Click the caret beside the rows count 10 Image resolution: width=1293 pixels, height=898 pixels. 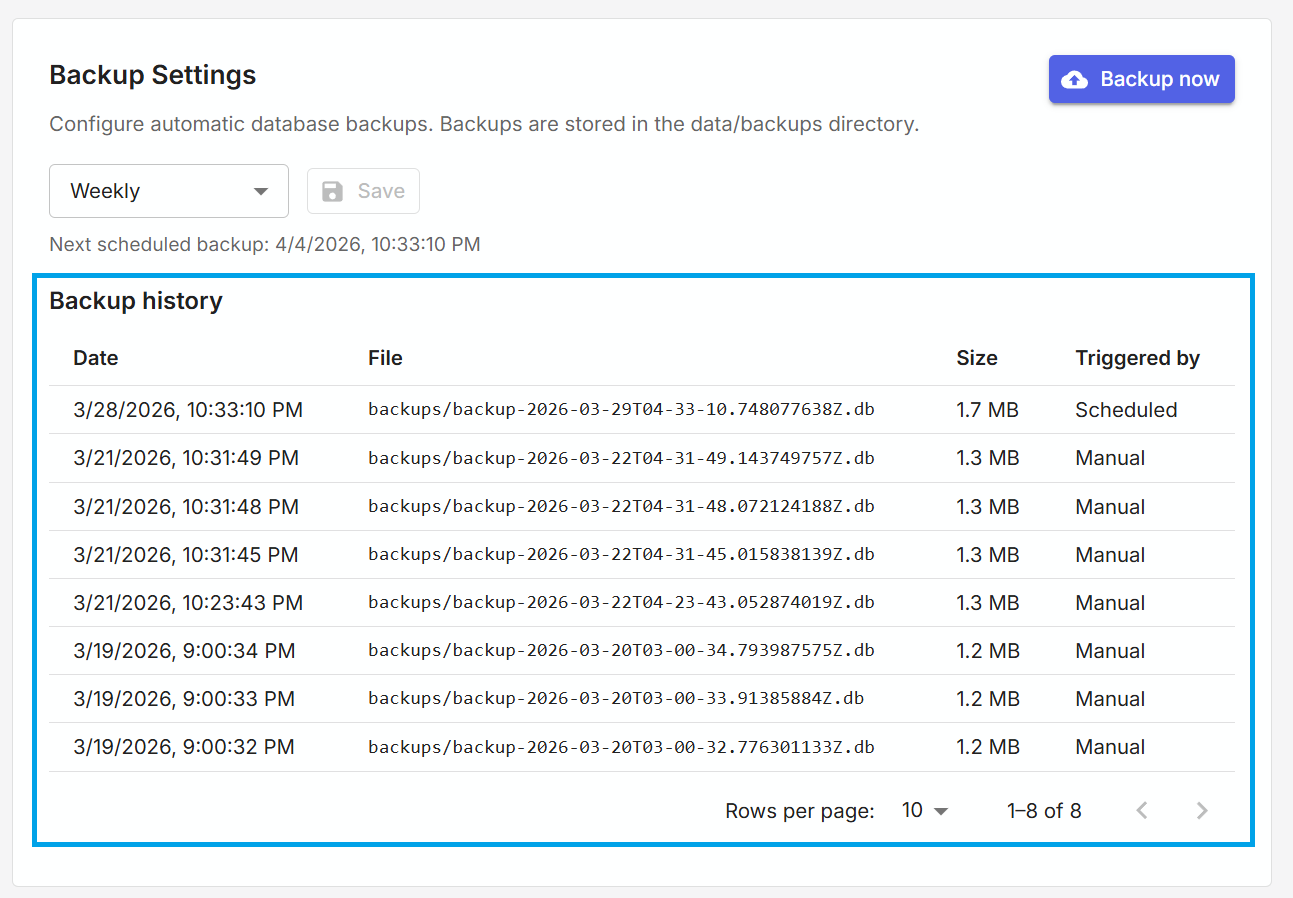point(939,811)
